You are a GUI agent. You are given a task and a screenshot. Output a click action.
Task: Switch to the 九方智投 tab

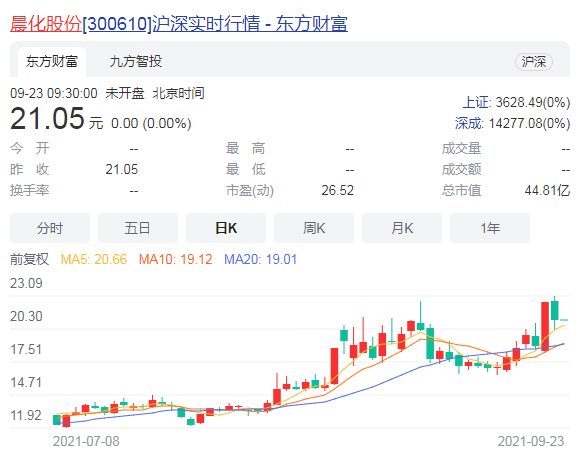click(x=136, y=62)
